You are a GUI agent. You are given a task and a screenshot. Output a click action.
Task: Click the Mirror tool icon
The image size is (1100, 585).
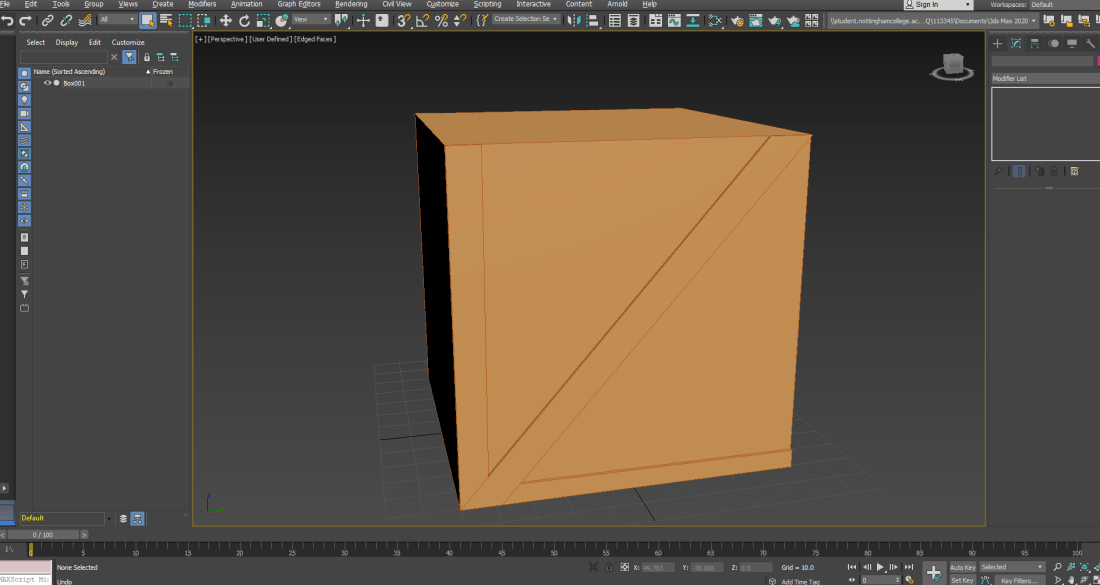(573, 20)
